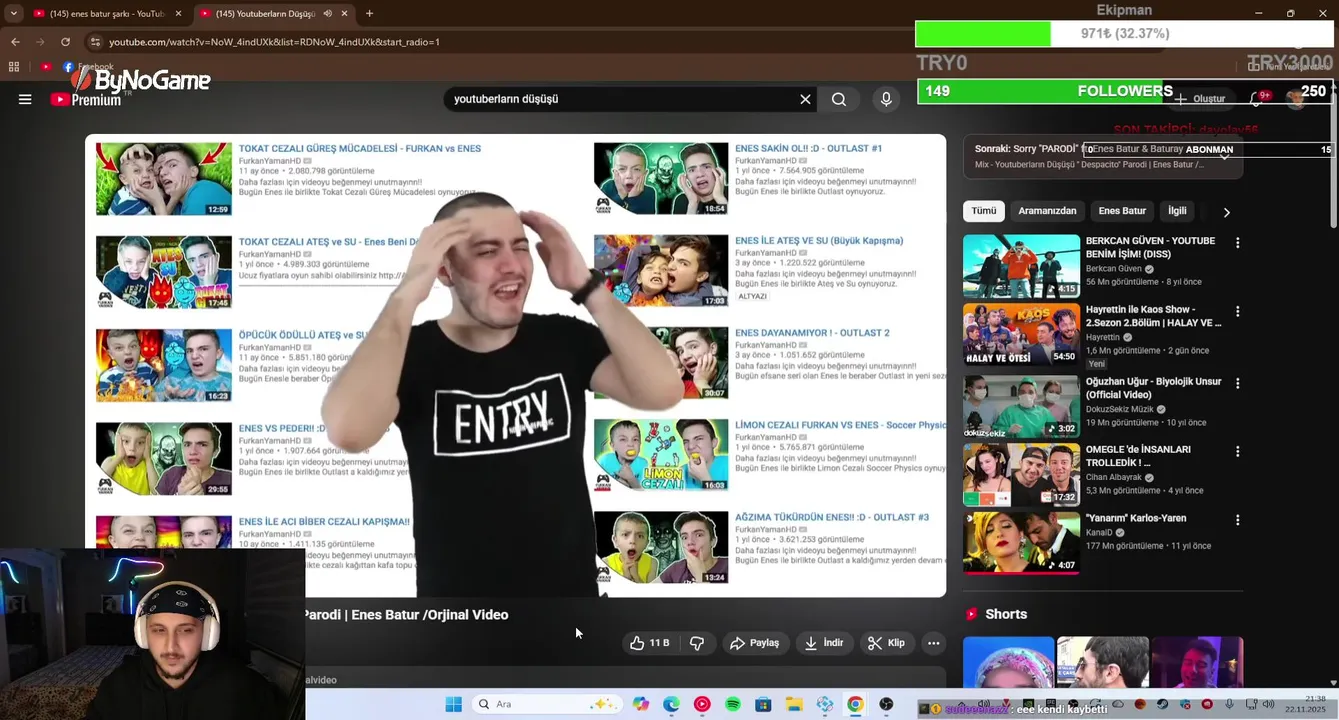Open the Berkcan Güven channel link
The width and height of the screenshot is (1339, 720).
click(1113, 269)
